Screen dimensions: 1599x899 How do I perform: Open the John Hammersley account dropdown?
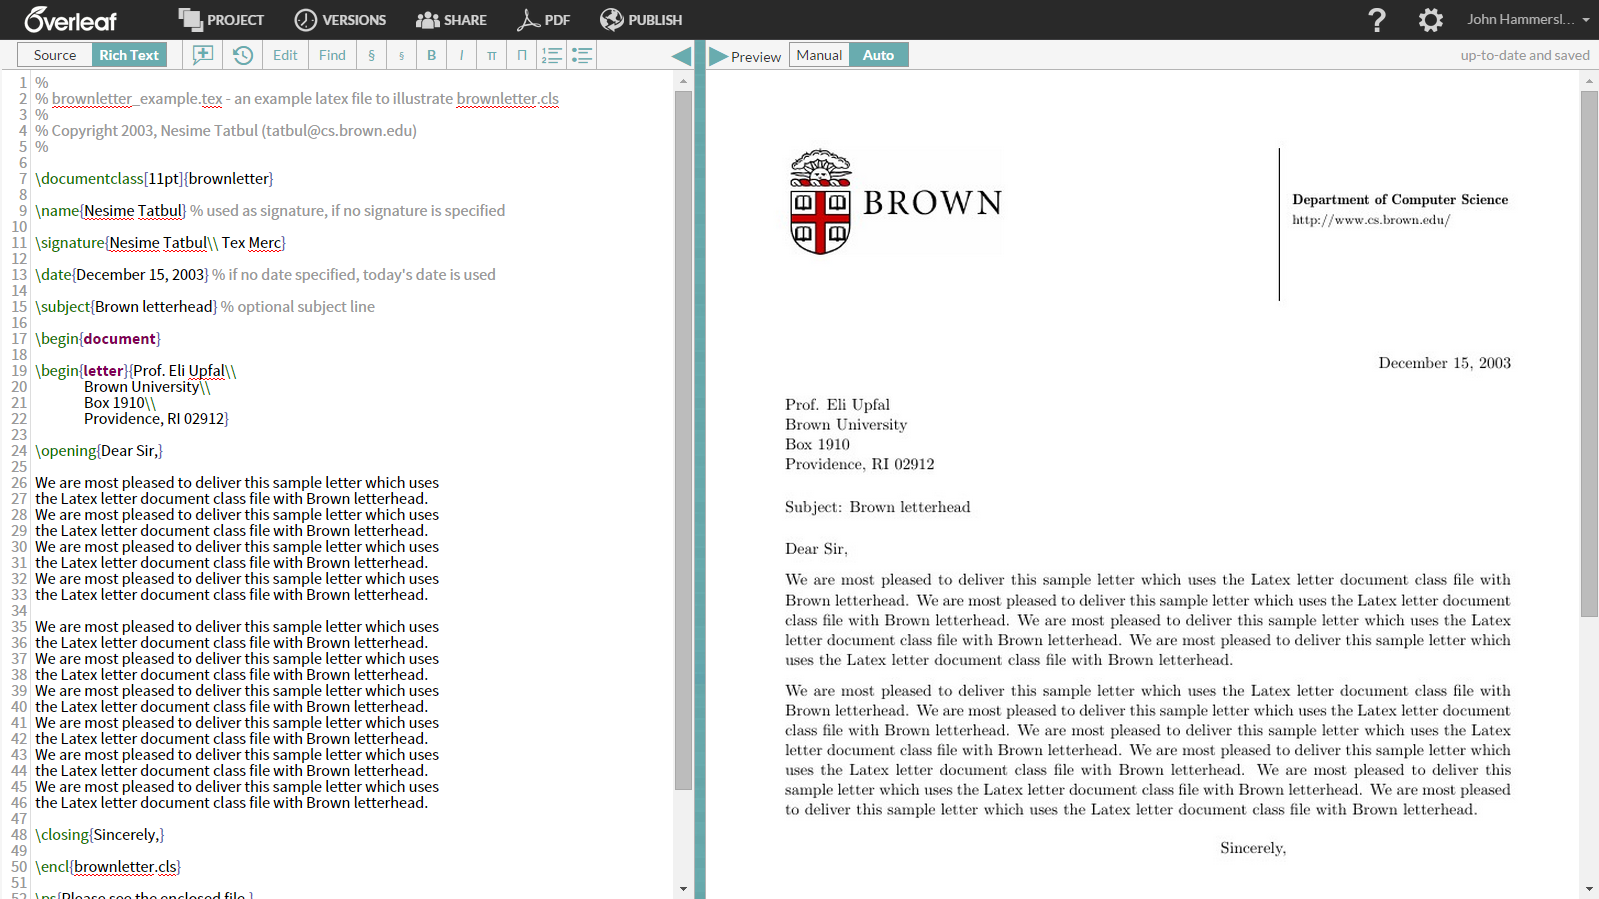point(1527,20)
